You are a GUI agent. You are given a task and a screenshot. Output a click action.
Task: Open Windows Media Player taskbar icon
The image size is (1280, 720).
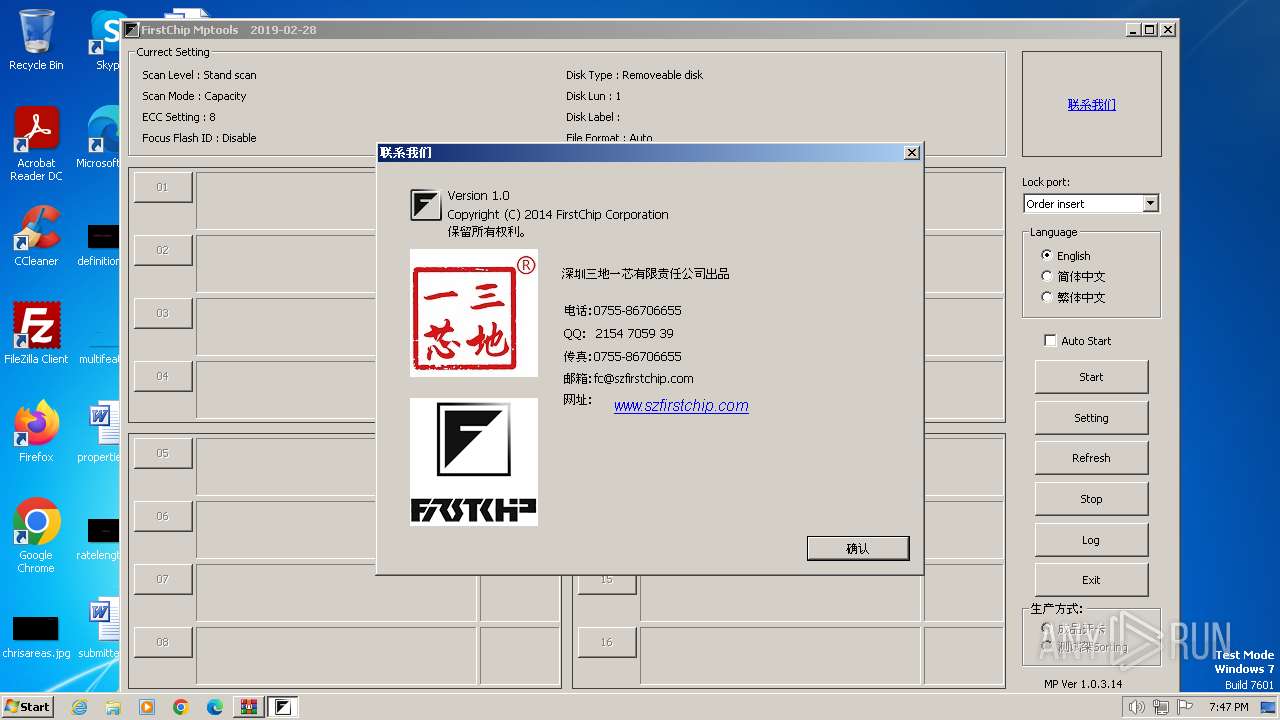click(147, 707)
